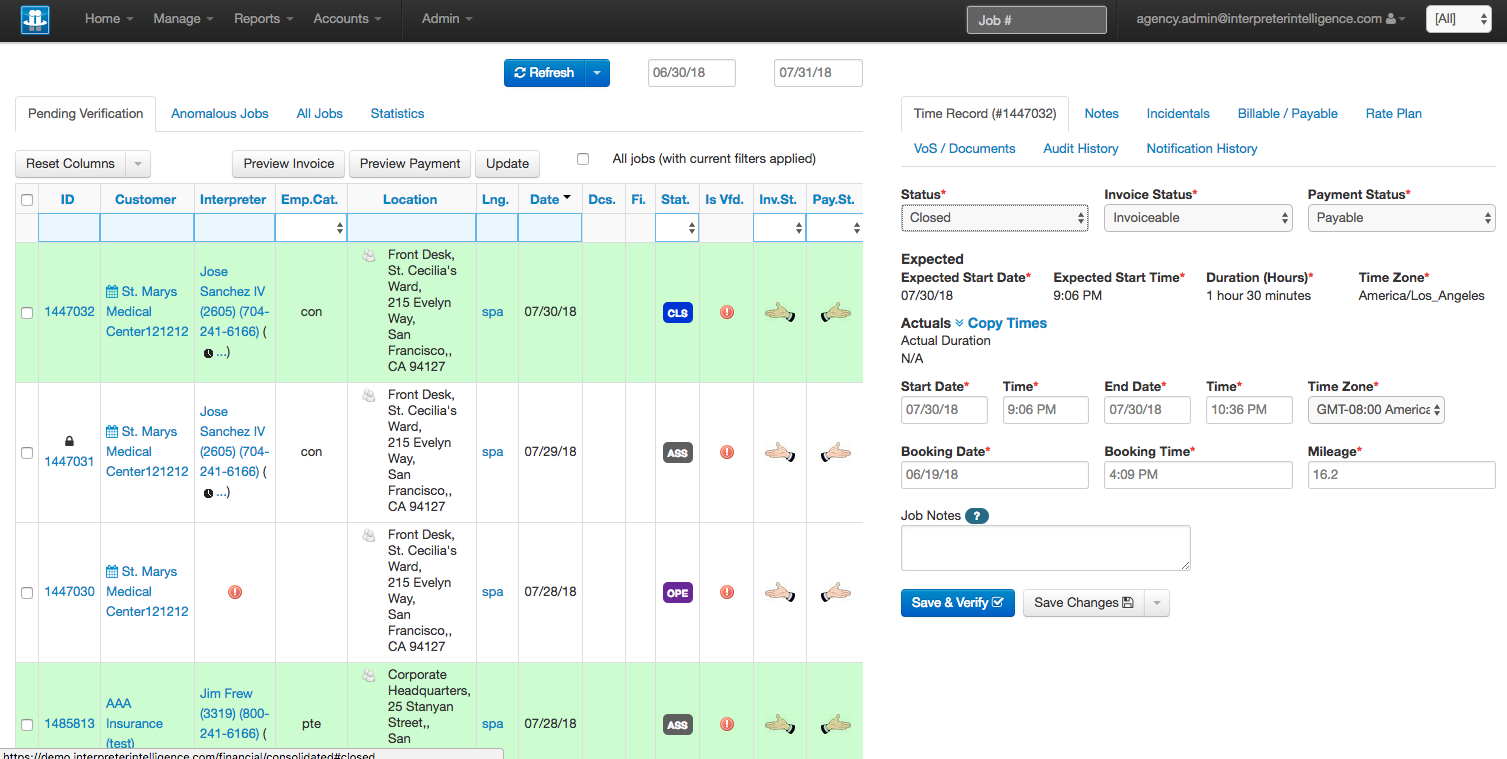Click the red verification alert icon for job 1447031
Viewport: 1507px width, 759px height.
tap(727, 452)
